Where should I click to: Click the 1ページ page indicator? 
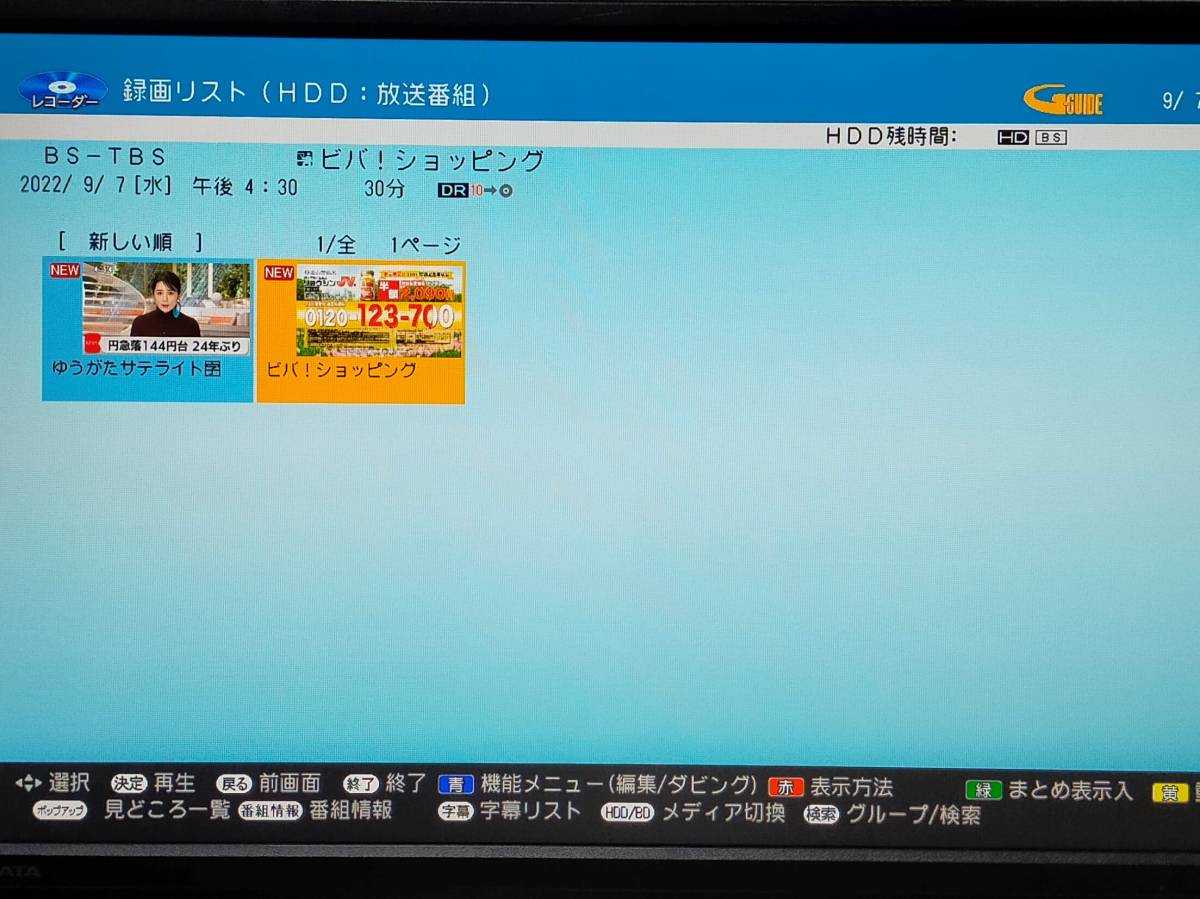click(x=426, y=245)
